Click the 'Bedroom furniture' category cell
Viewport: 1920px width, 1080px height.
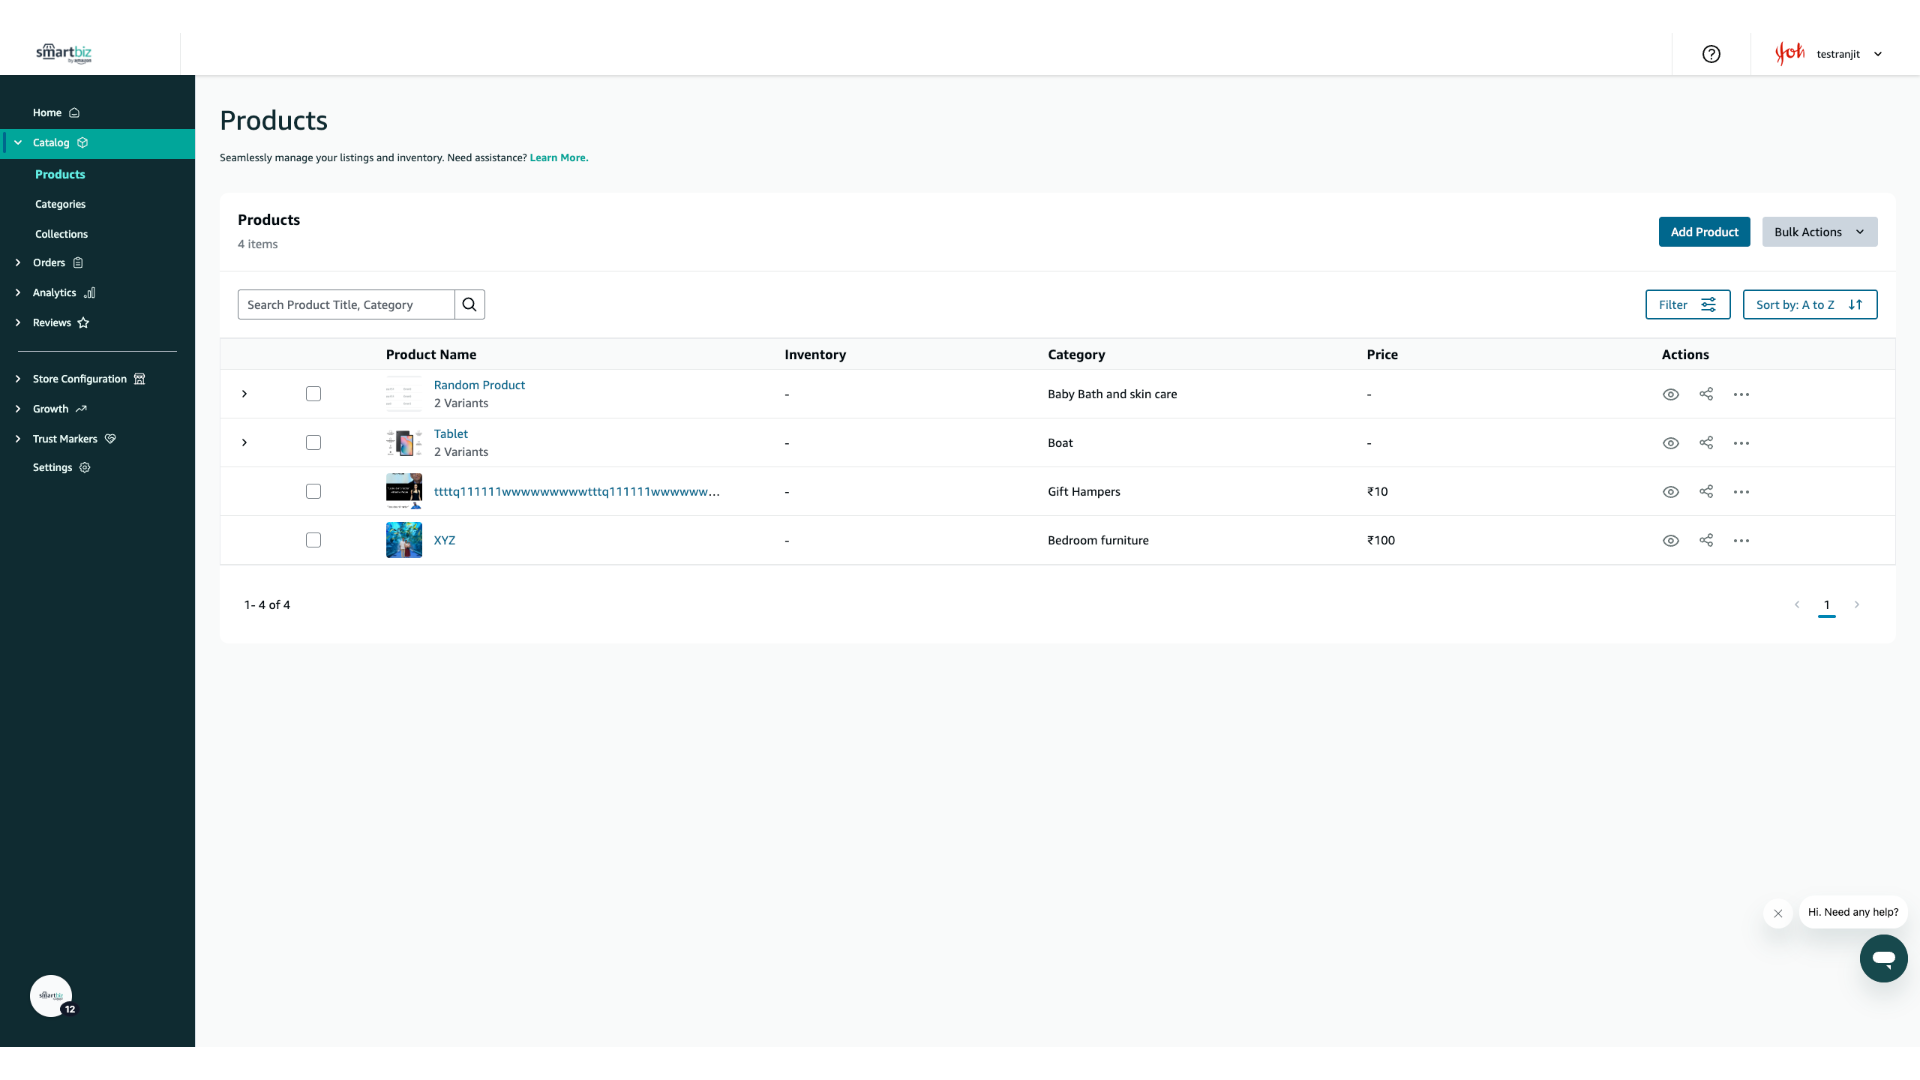click(1098, 541)
